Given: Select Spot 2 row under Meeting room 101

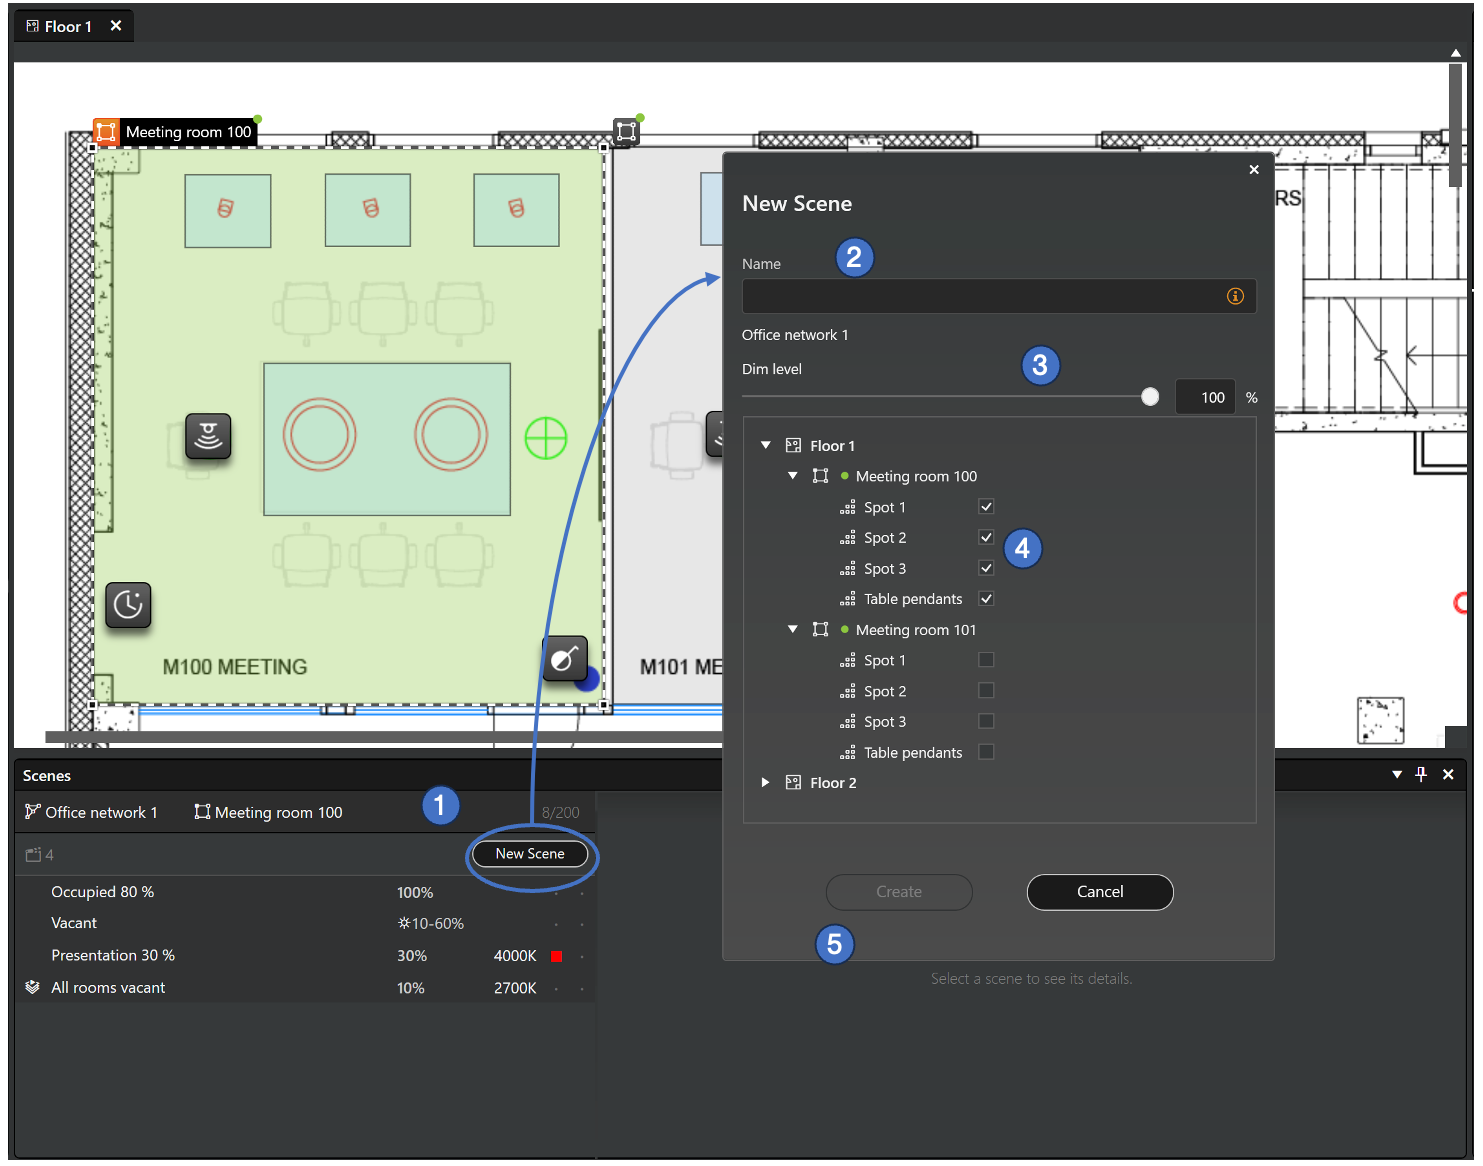Looking at the screenshot, I should 885,691.
